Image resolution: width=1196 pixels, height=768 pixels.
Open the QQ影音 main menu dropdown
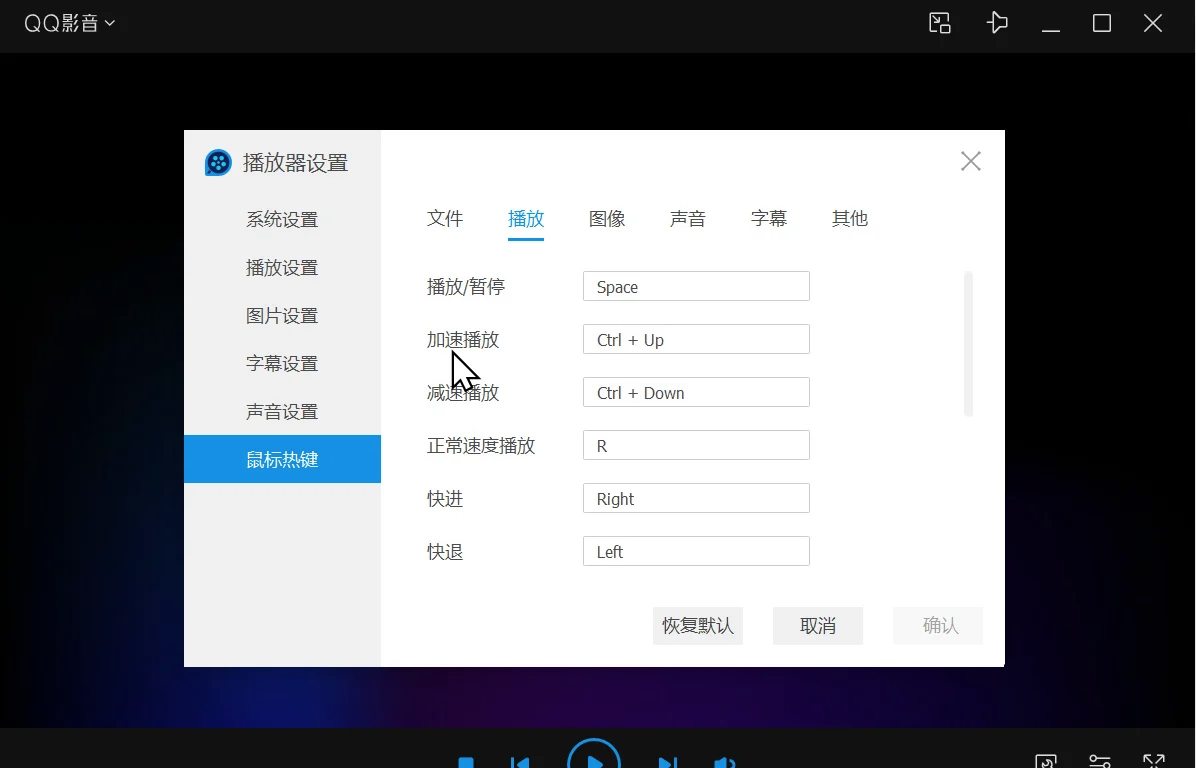point(69,23)
